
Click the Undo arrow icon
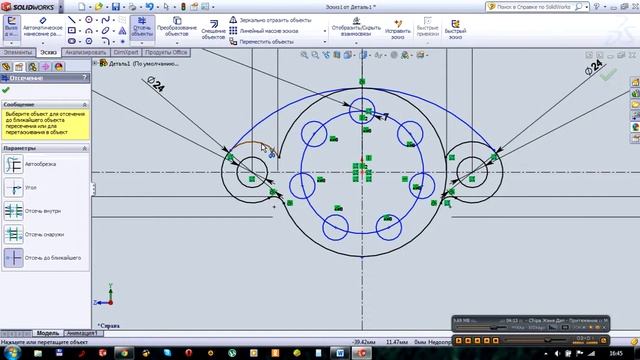pos(149,7)
